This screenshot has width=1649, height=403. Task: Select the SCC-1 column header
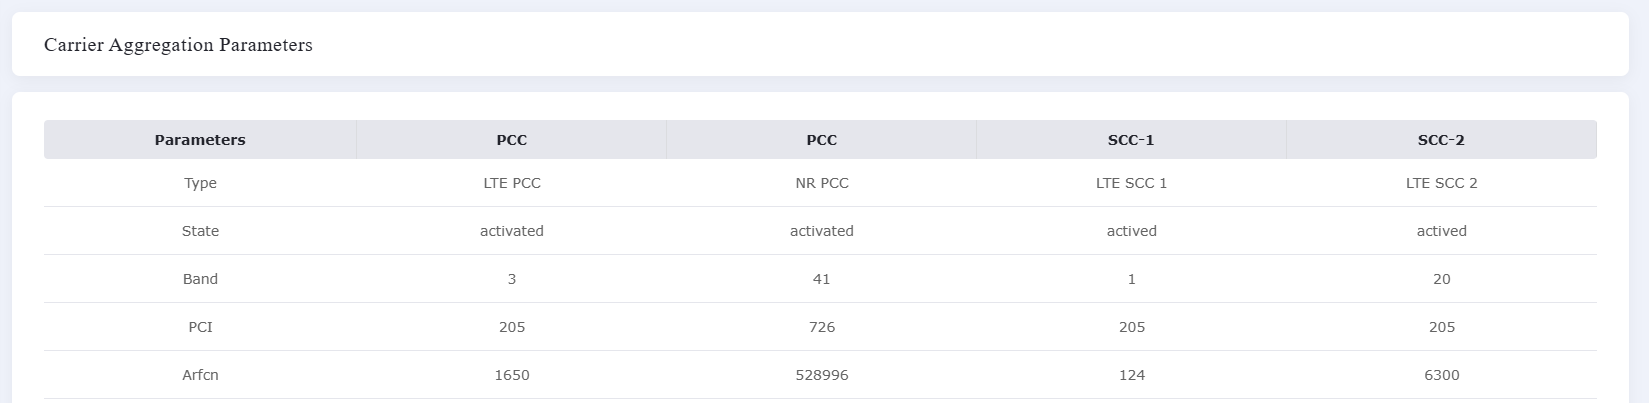pos(1132,140)
